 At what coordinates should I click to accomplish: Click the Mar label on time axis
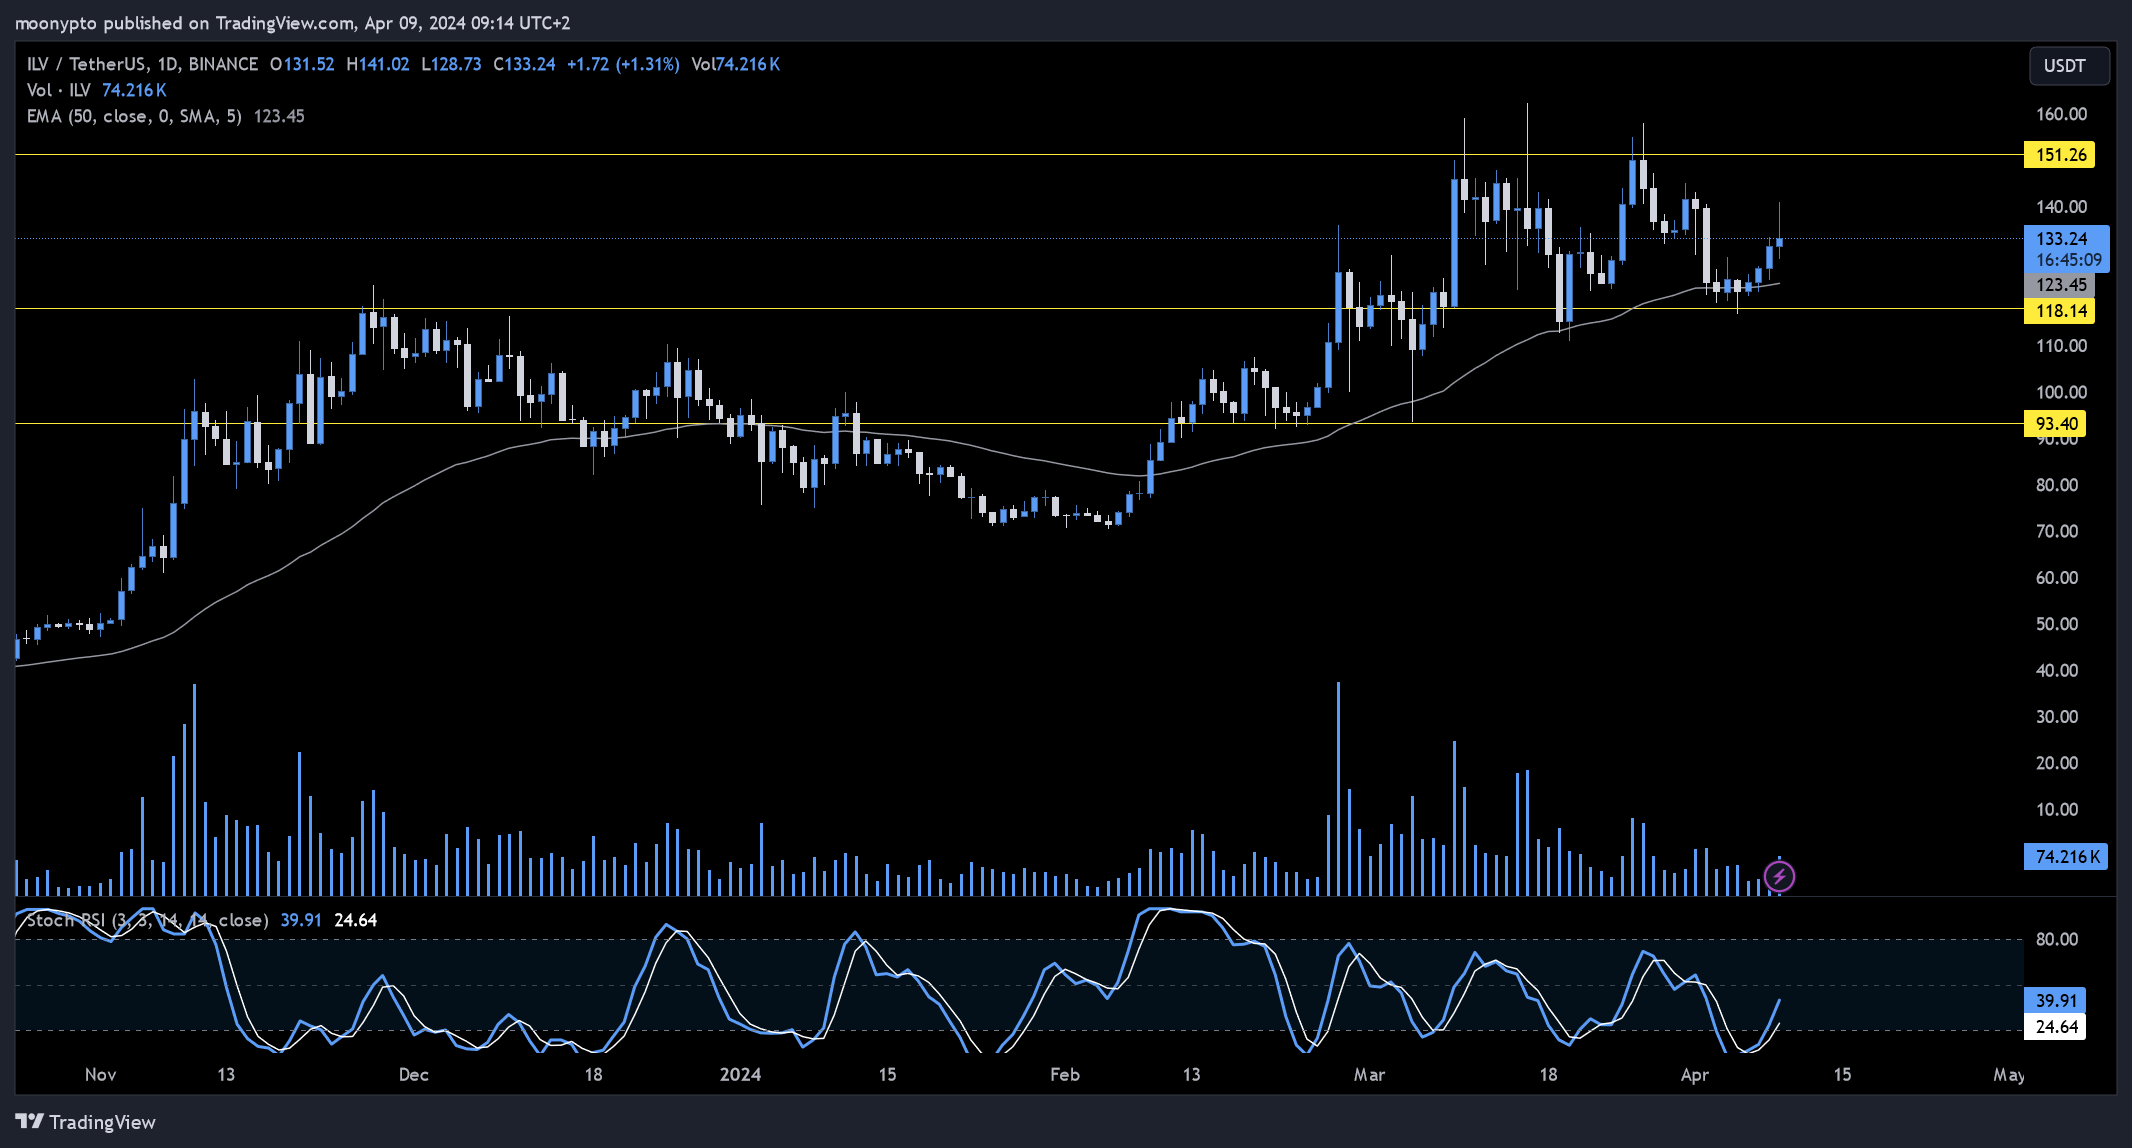1369,1075
